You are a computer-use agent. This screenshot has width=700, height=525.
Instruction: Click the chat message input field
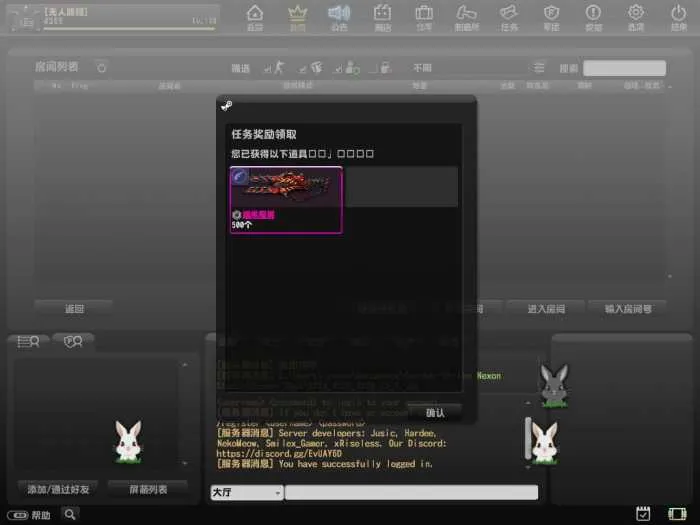pyautogui.click(x=411, y=492)
